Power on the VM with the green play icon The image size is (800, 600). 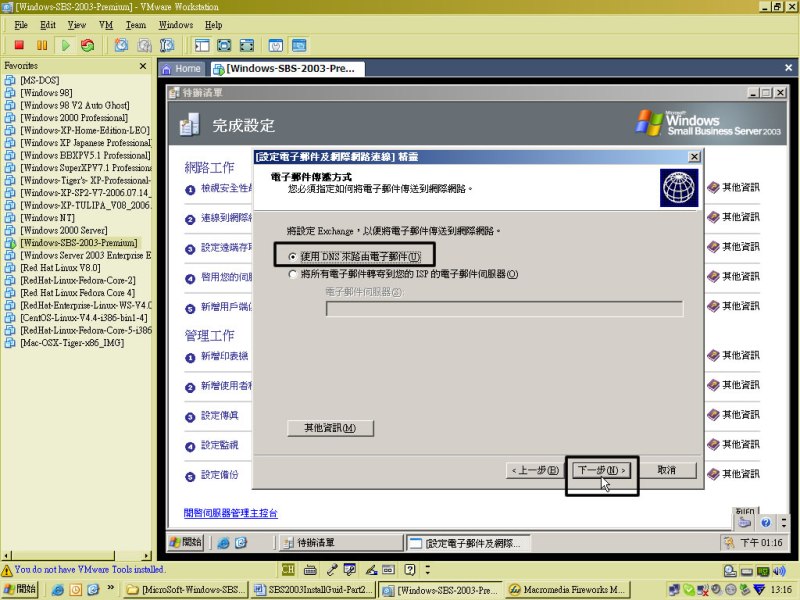[65, 45]
